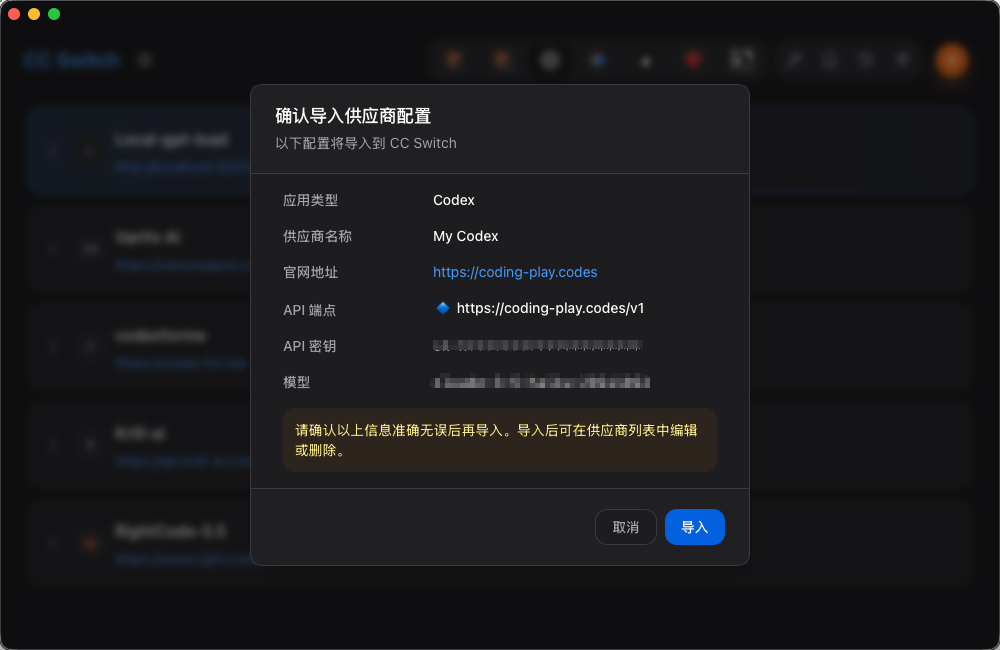The width and height of the screenshot is (1000, 650).
Task: Click the 官网地址 label
Action: 311,272
